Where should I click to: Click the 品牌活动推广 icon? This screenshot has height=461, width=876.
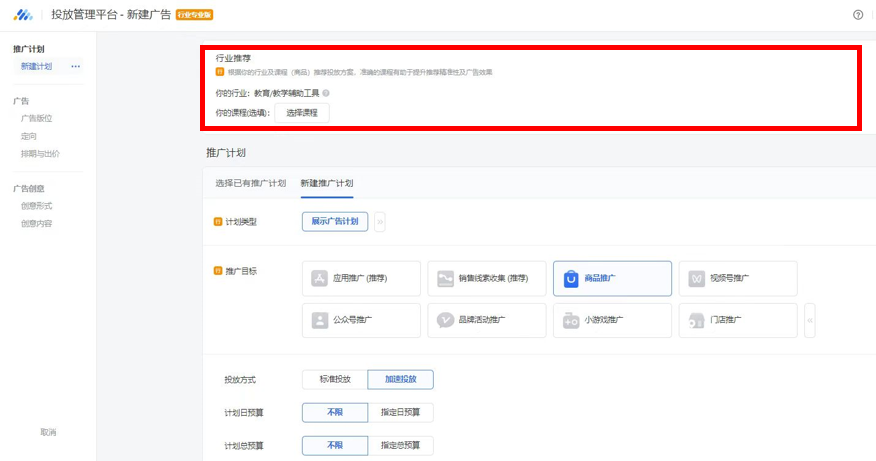click(x=445, y=320)
